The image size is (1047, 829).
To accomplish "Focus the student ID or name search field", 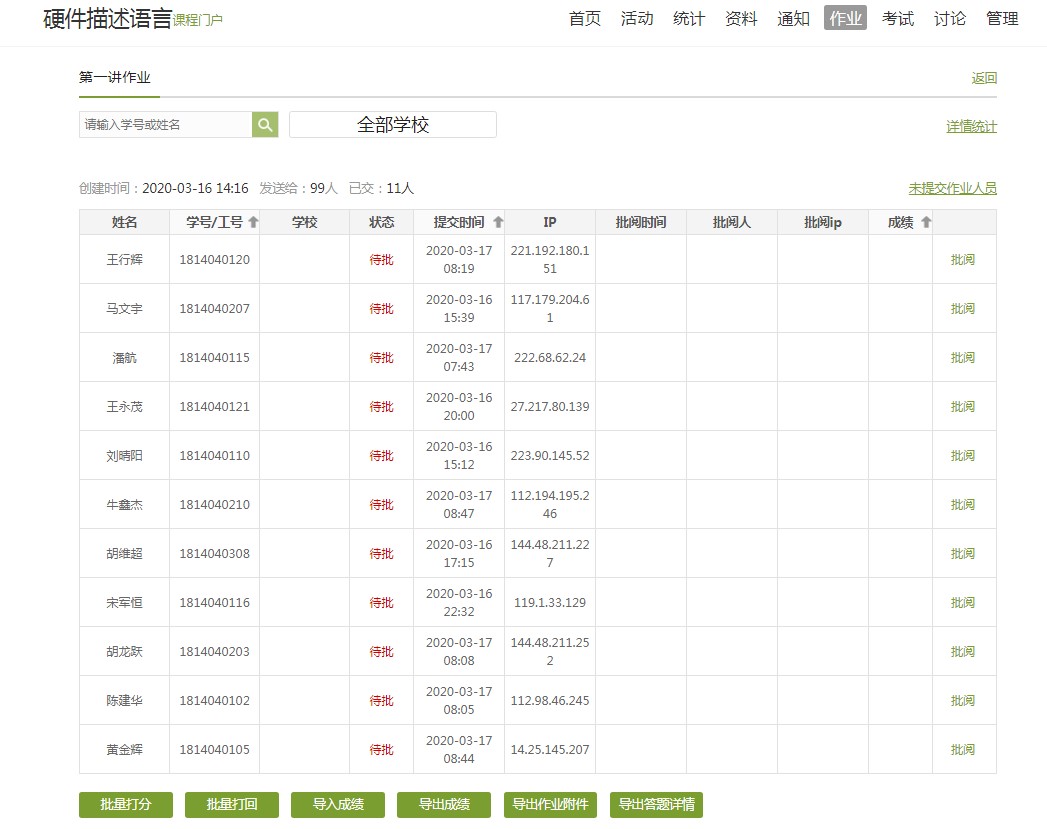I will point(165,125).
